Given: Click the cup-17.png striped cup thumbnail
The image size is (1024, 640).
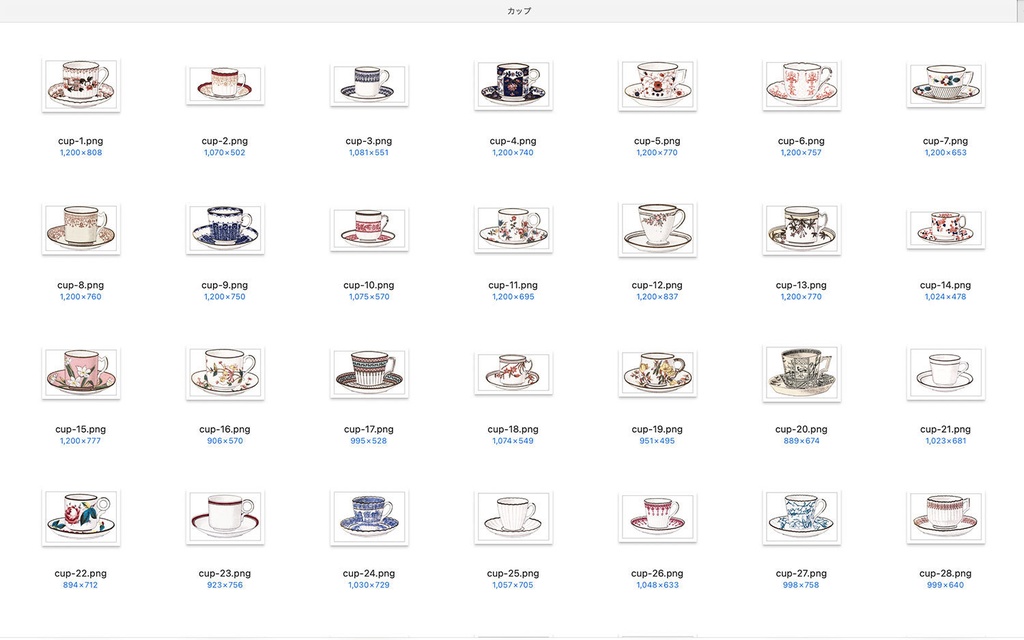Looking at the screenshot, I should [369, 373].
